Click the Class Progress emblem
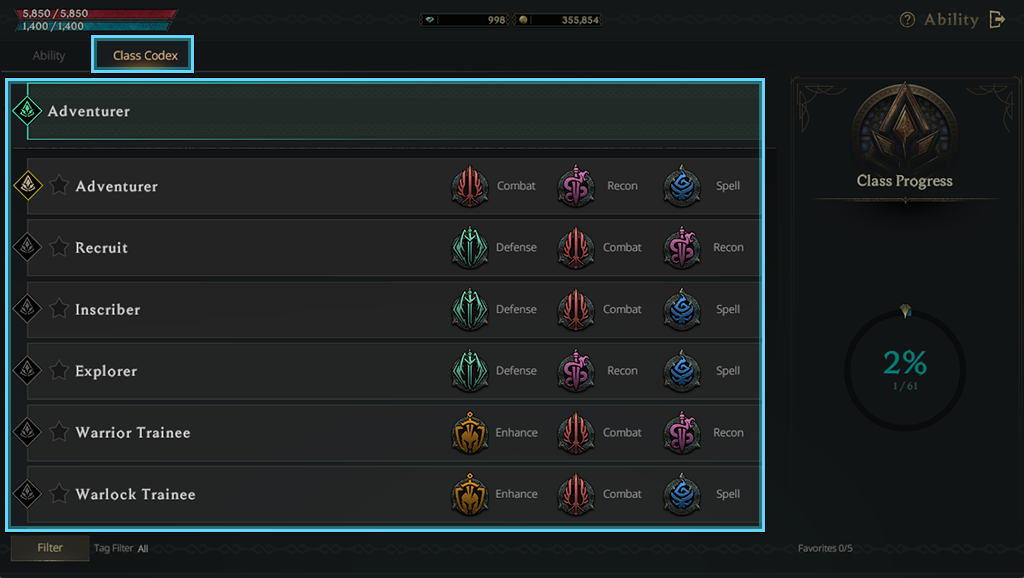Viewport: 1024px width, 578px height. [904, 127]
